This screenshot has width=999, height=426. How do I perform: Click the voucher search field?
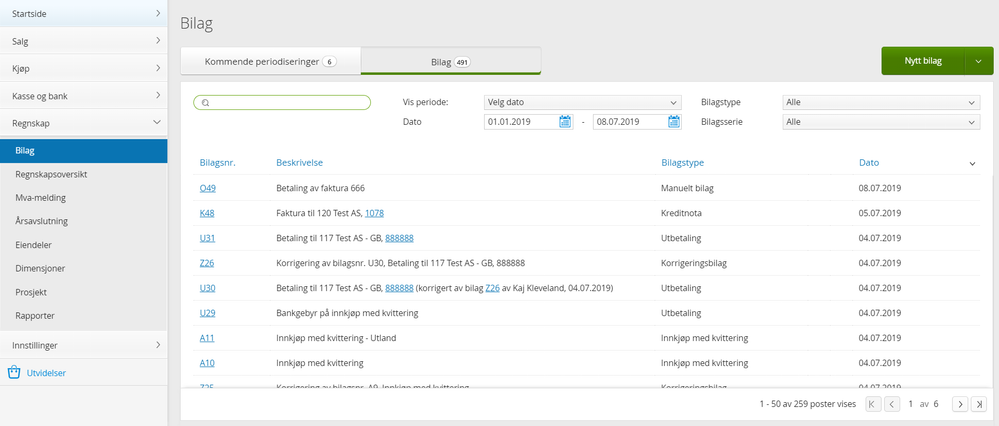click(x=282, y=103)
